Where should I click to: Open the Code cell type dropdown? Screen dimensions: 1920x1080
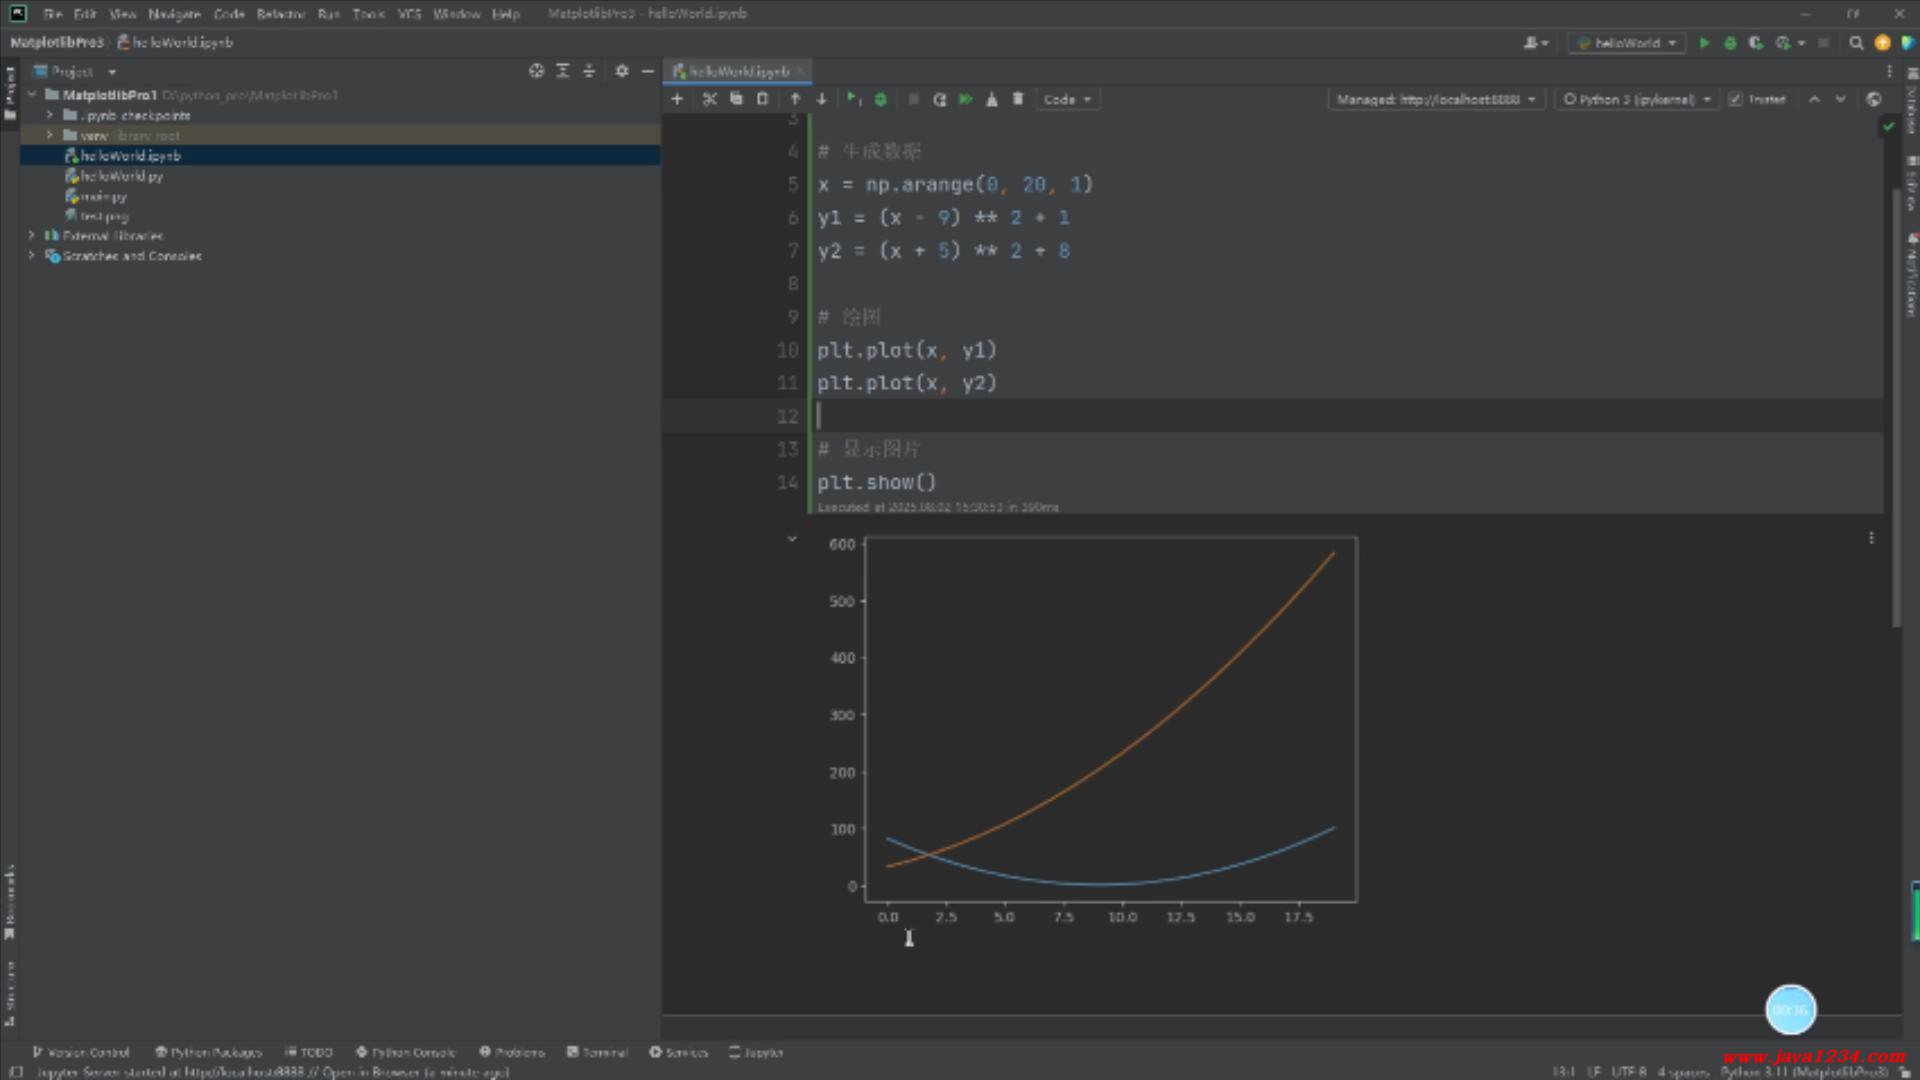click(1066, 99)
